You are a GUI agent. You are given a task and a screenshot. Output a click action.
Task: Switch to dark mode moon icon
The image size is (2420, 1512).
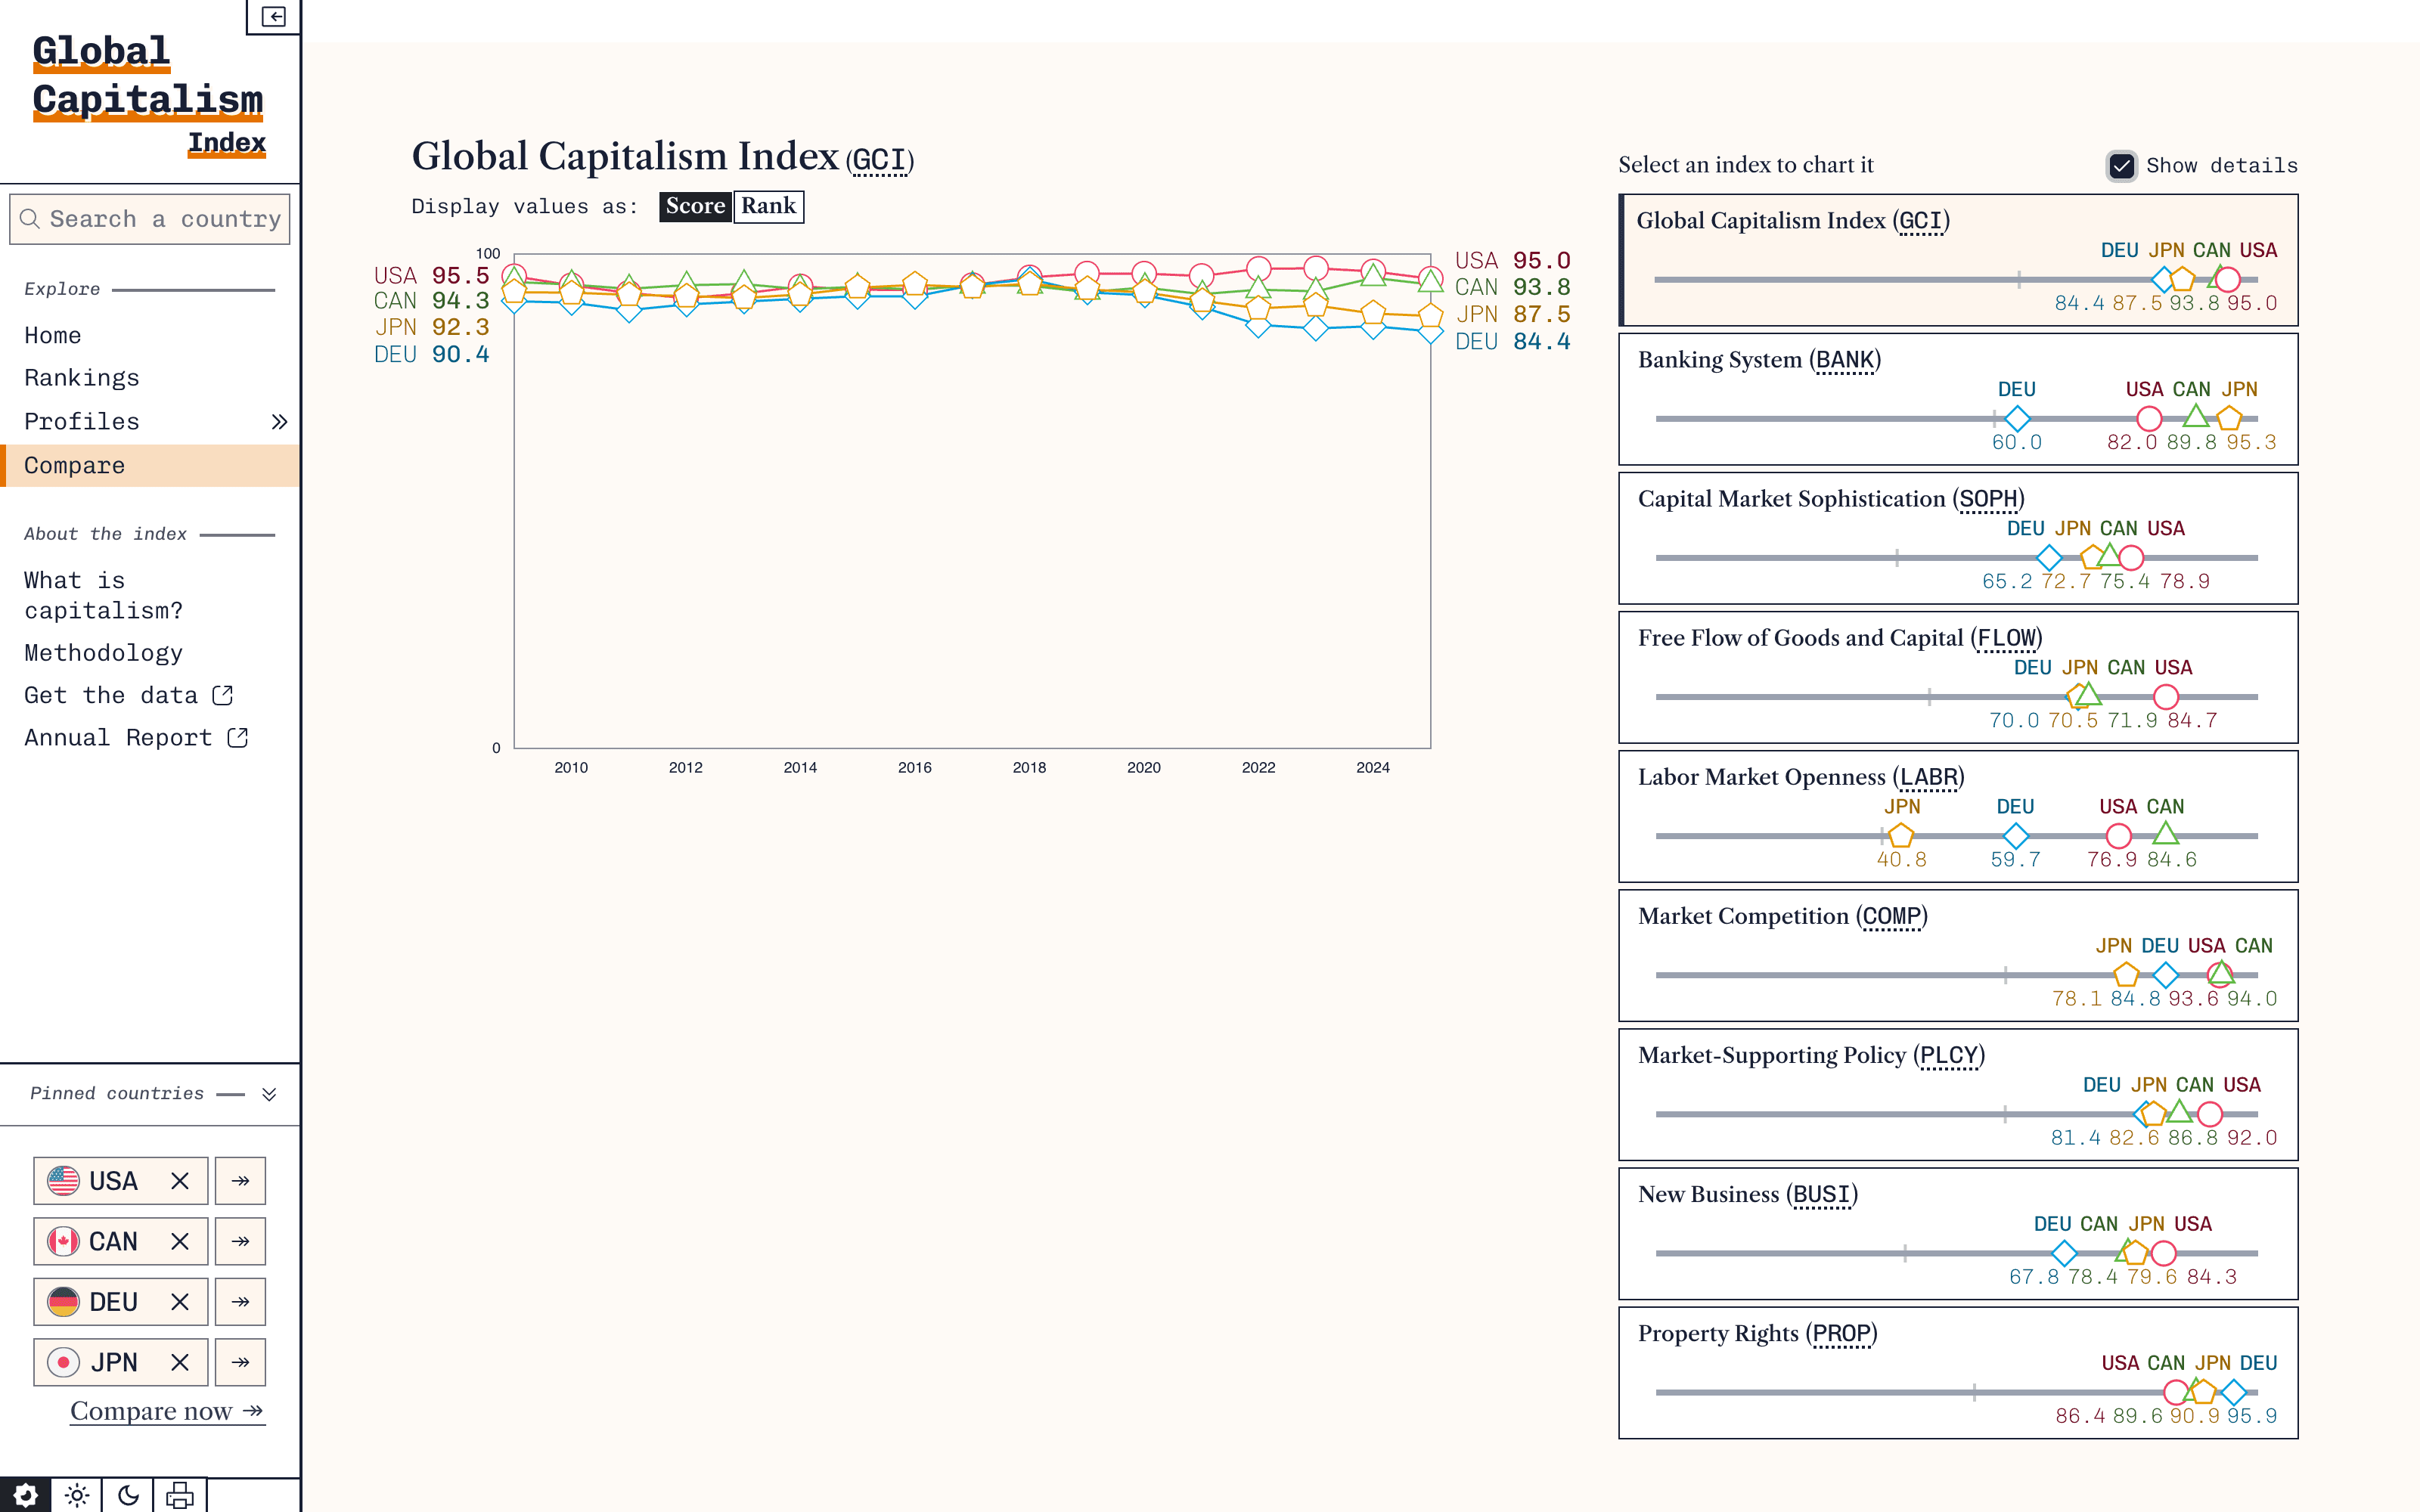pyautogui.click(x=128, y=1495)
